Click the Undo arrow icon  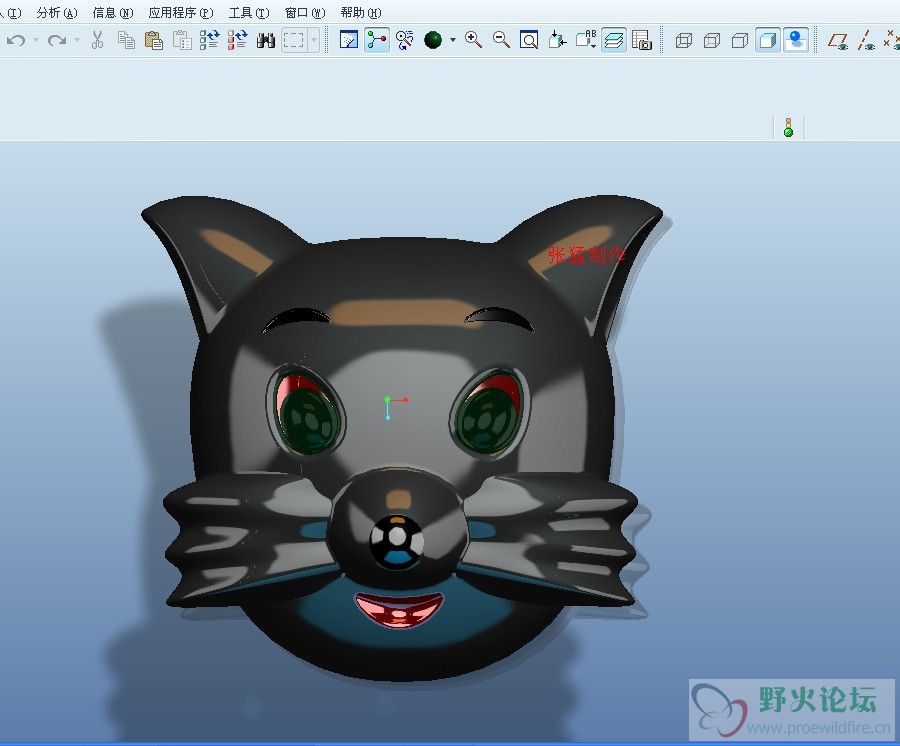17,40
